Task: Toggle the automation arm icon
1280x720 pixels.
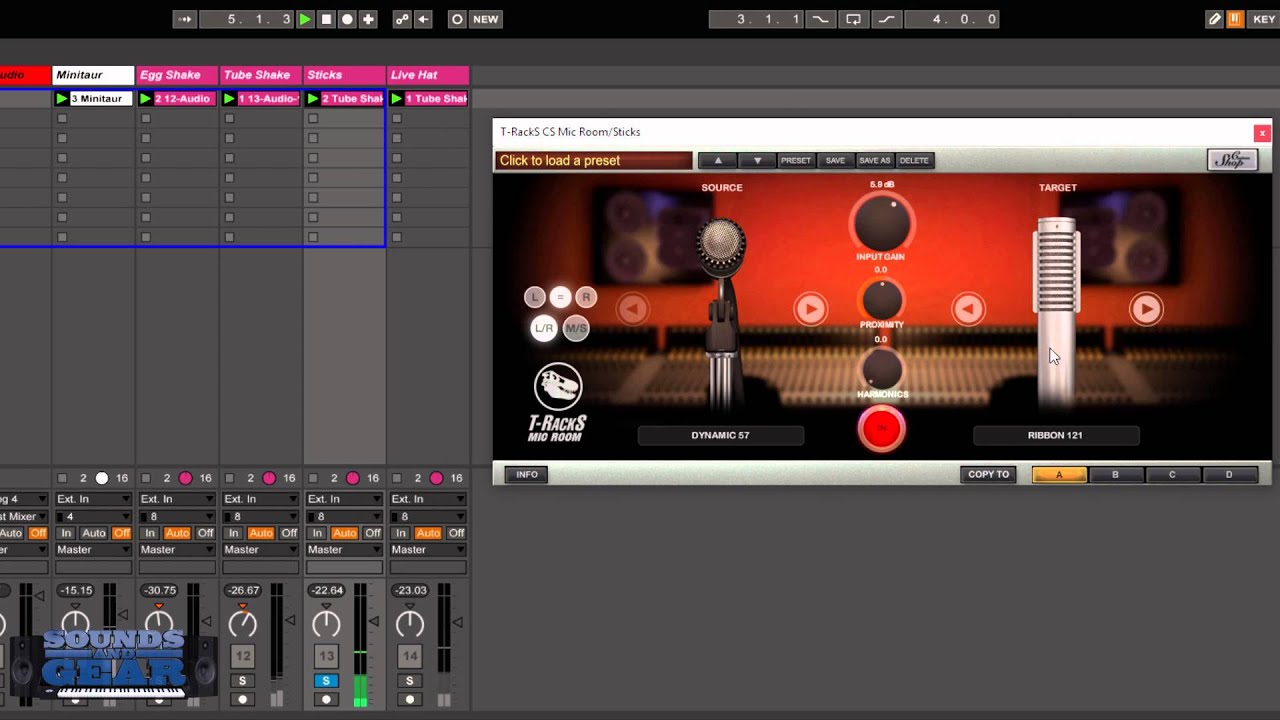Action: coord(402,19)
